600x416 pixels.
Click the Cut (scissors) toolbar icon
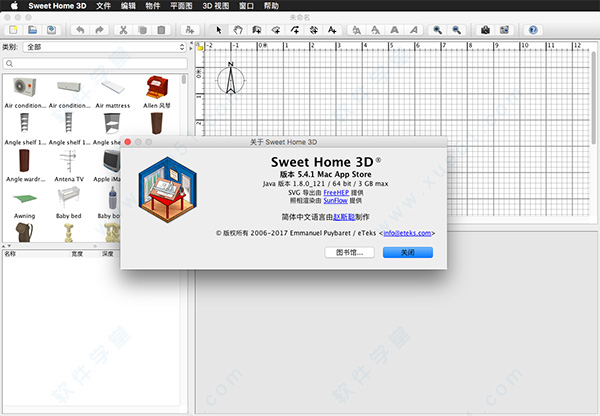(x=123, y=30)
